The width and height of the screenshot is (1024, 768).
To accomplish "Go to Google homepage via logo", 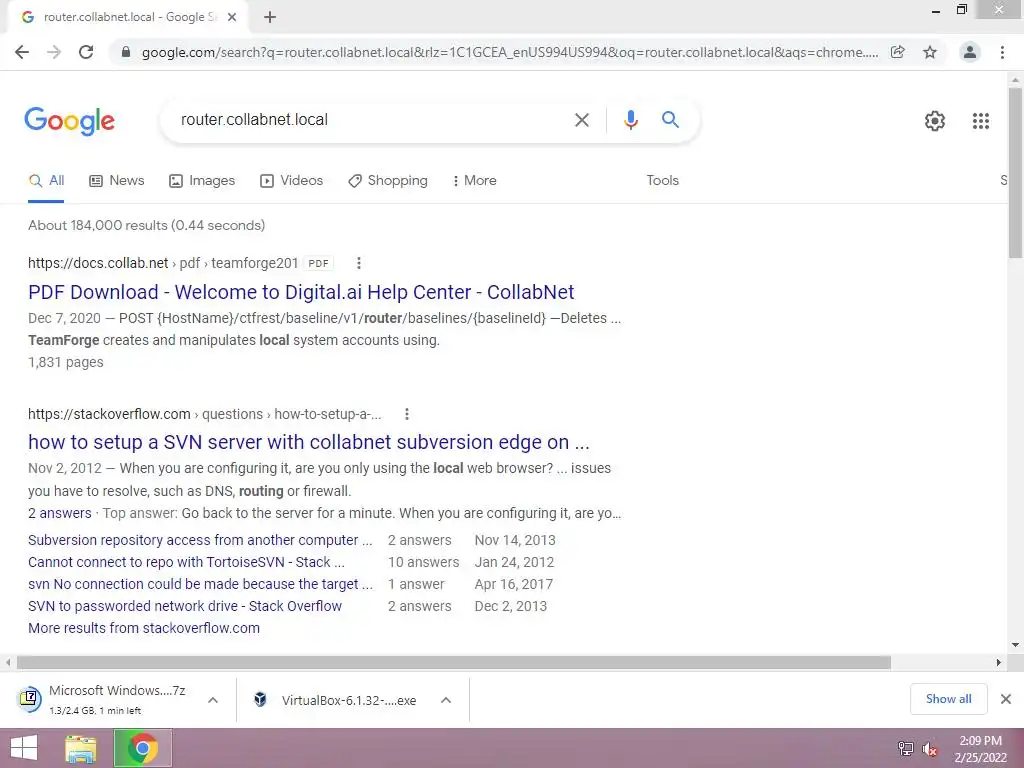I will pyautogui.click(x=69, y=121).
